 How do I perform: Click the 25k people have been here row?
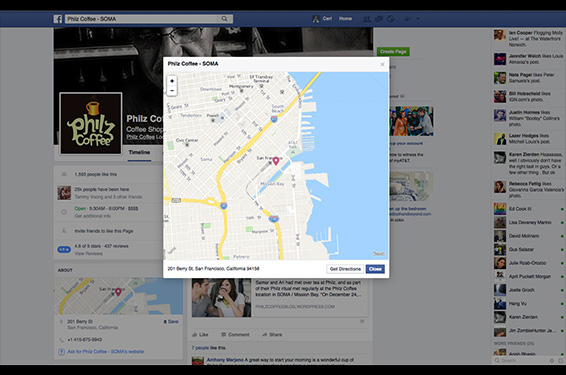point(108,193)
